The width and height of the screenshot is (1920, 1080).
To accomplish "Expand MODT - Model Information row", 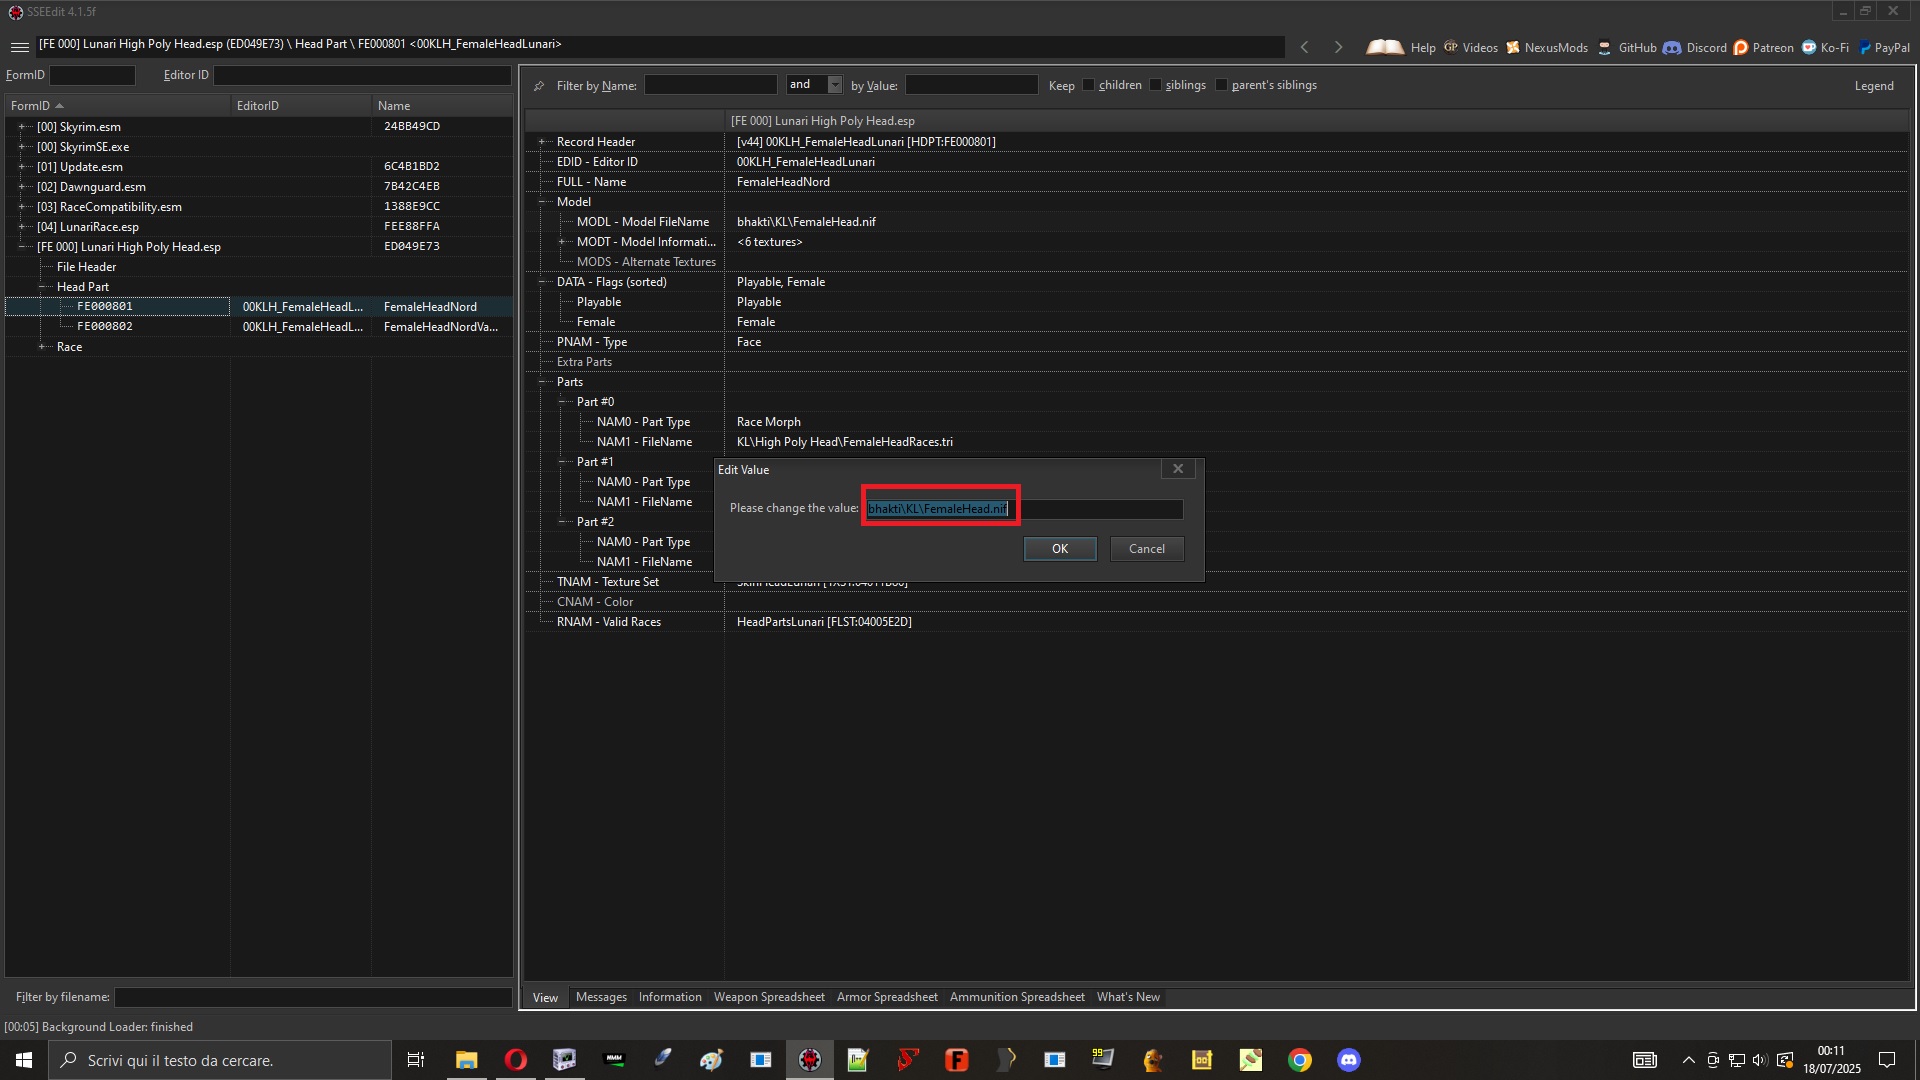I will click(562, 242).
